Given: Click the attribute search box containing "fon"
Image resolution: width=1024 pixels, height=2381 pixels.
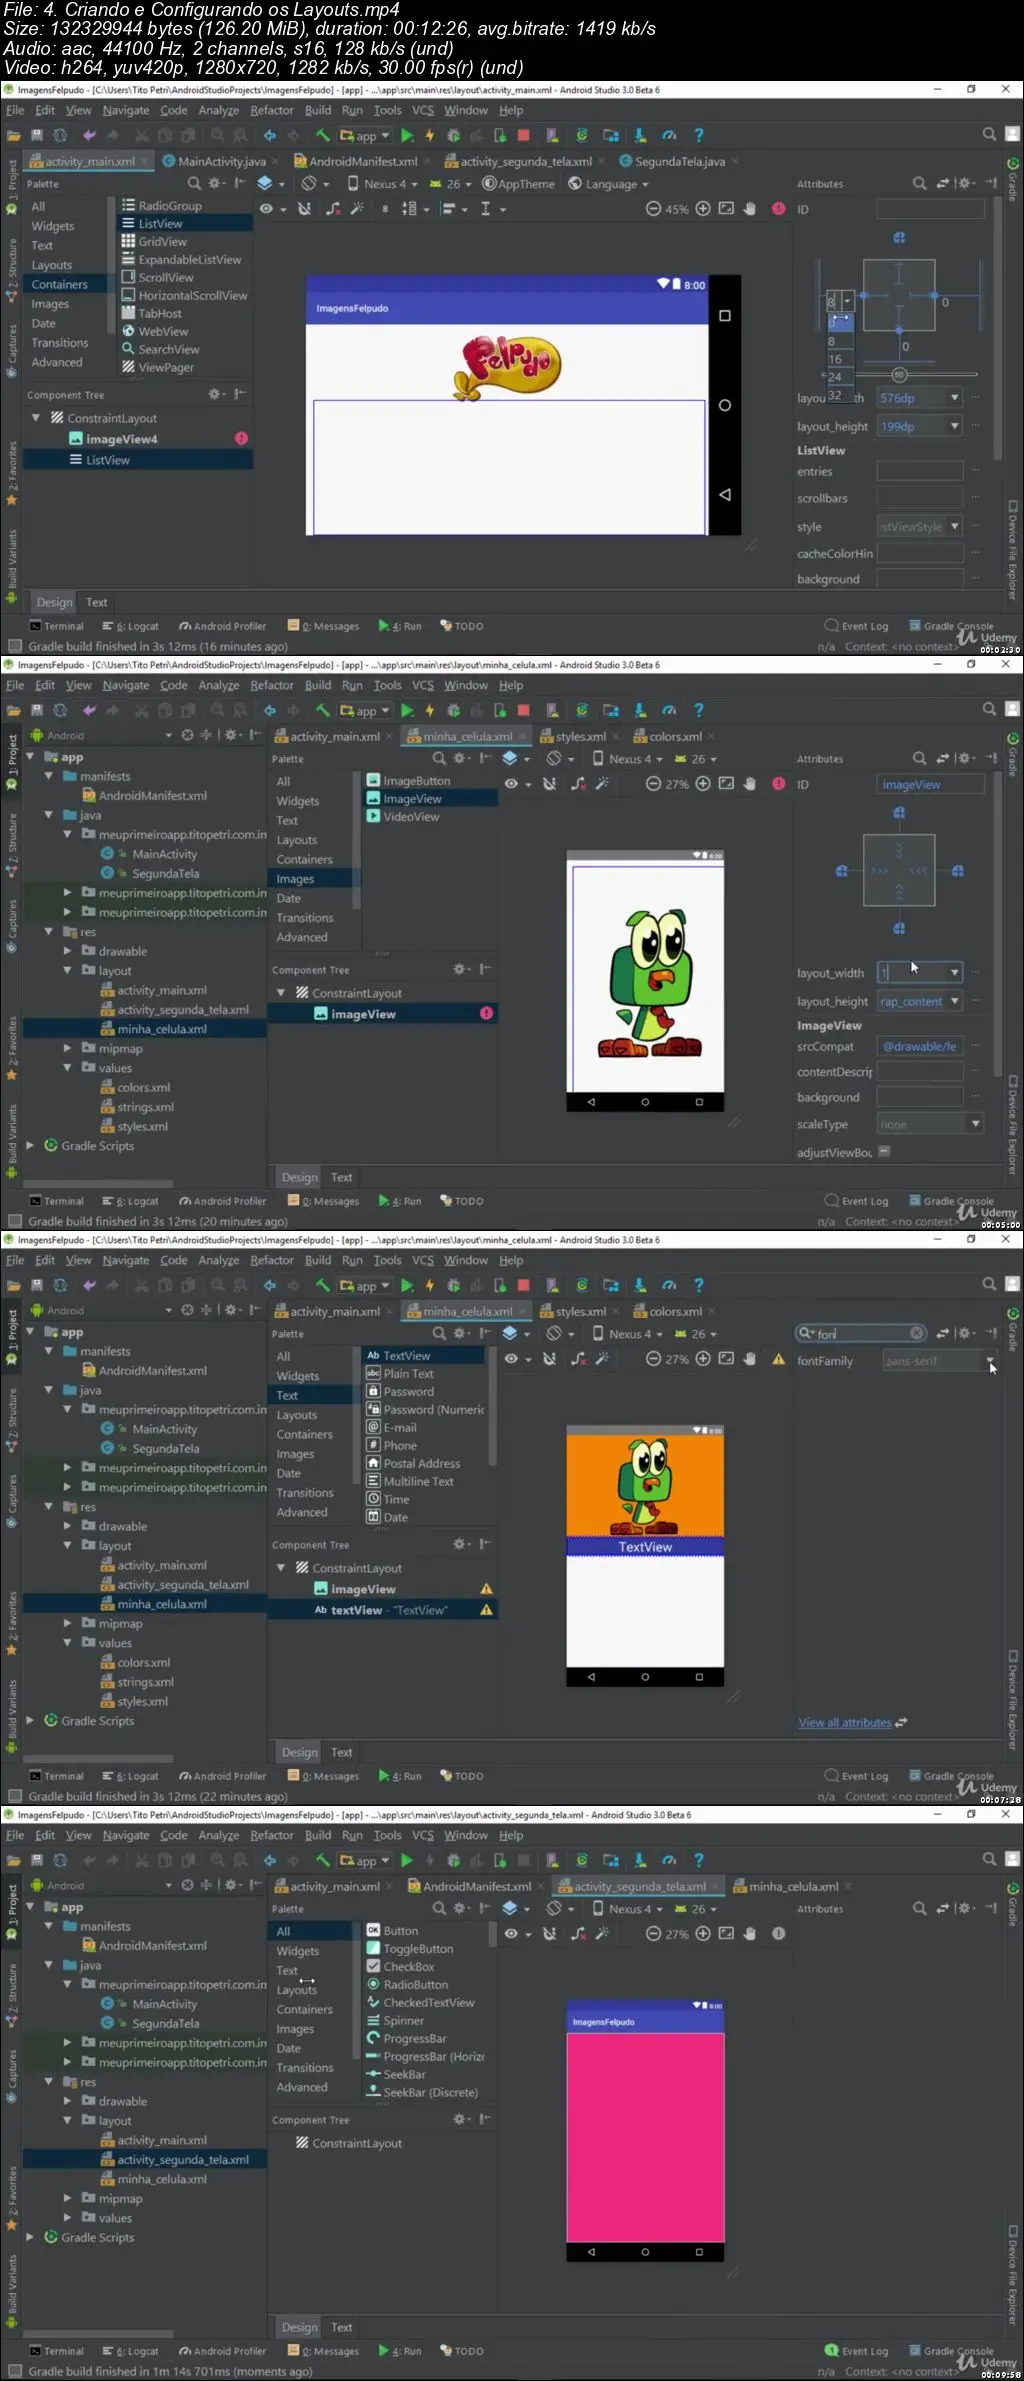Looking at the screenshot, I should [x=860, y=1333].
